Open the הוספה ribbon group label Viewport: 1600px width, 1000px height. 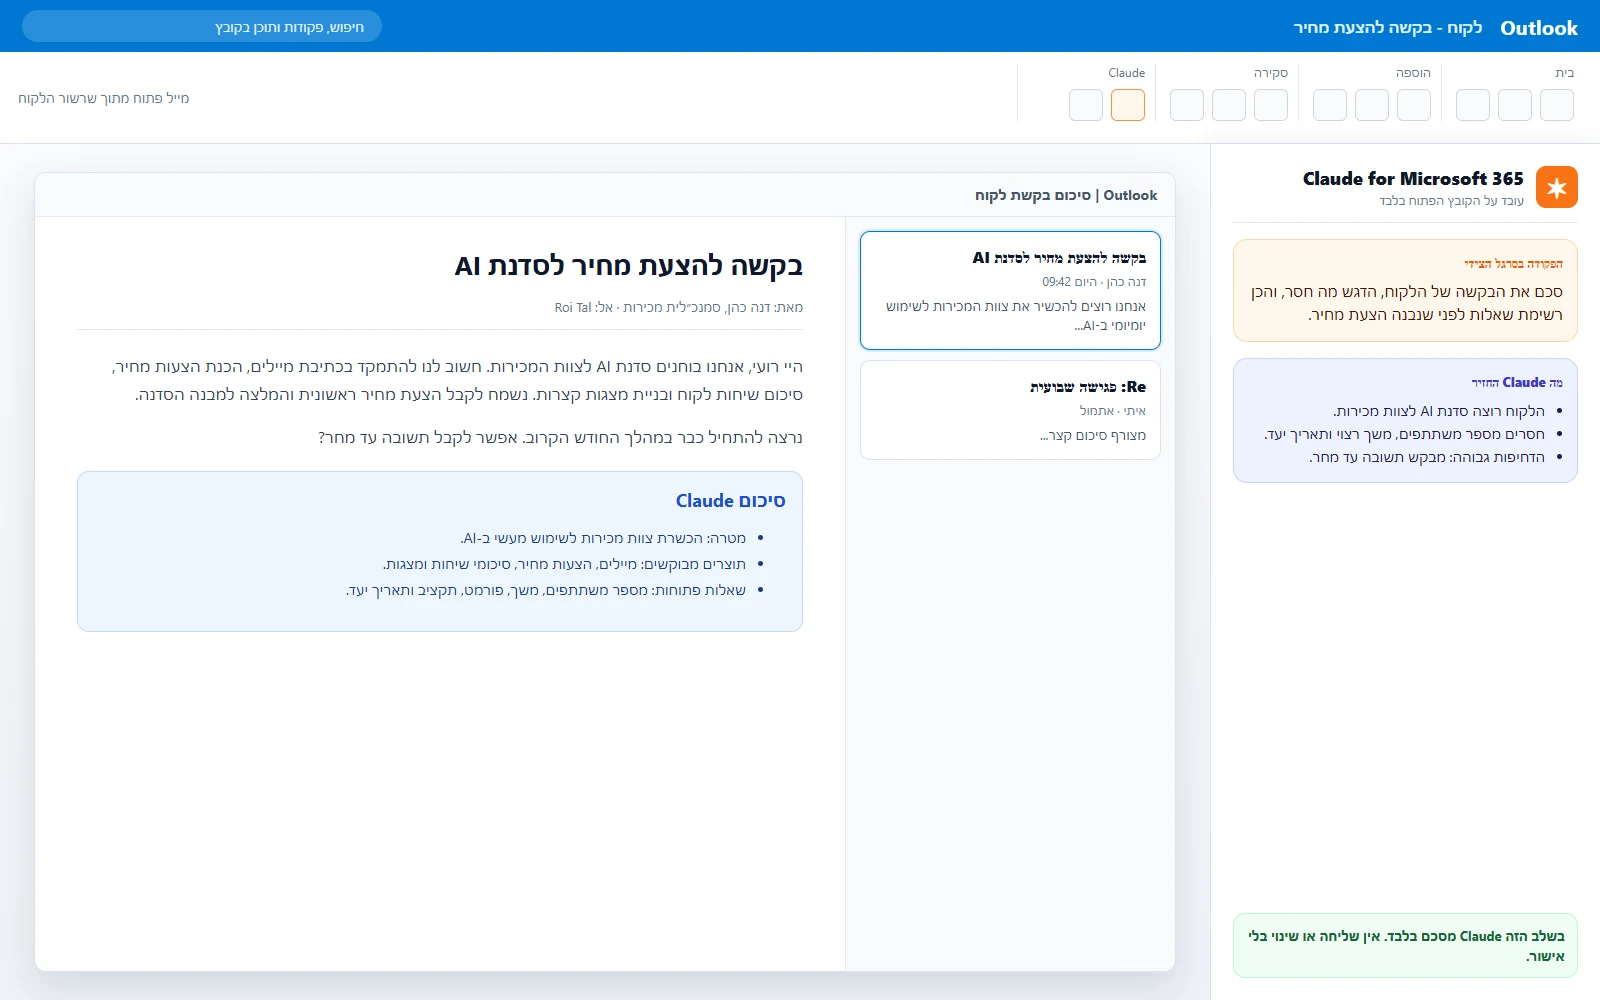pyautogui.click(x=1413, y=73)
